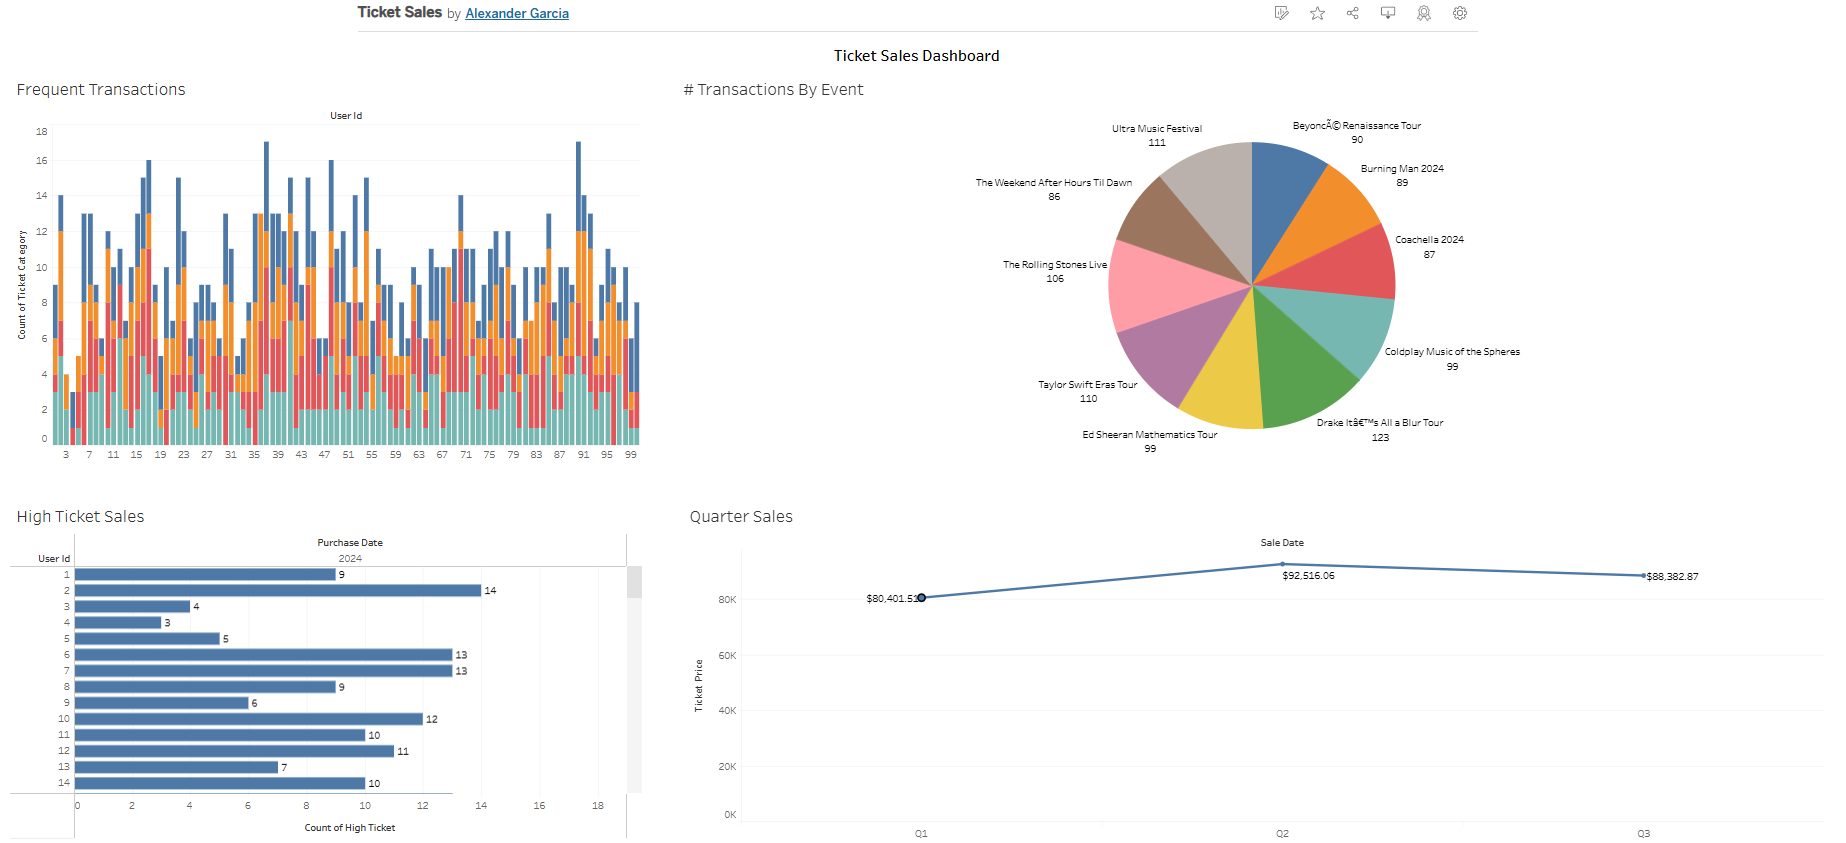Click the Purchase Date header
Viewport: 1846px width, 843px height.
350,543
